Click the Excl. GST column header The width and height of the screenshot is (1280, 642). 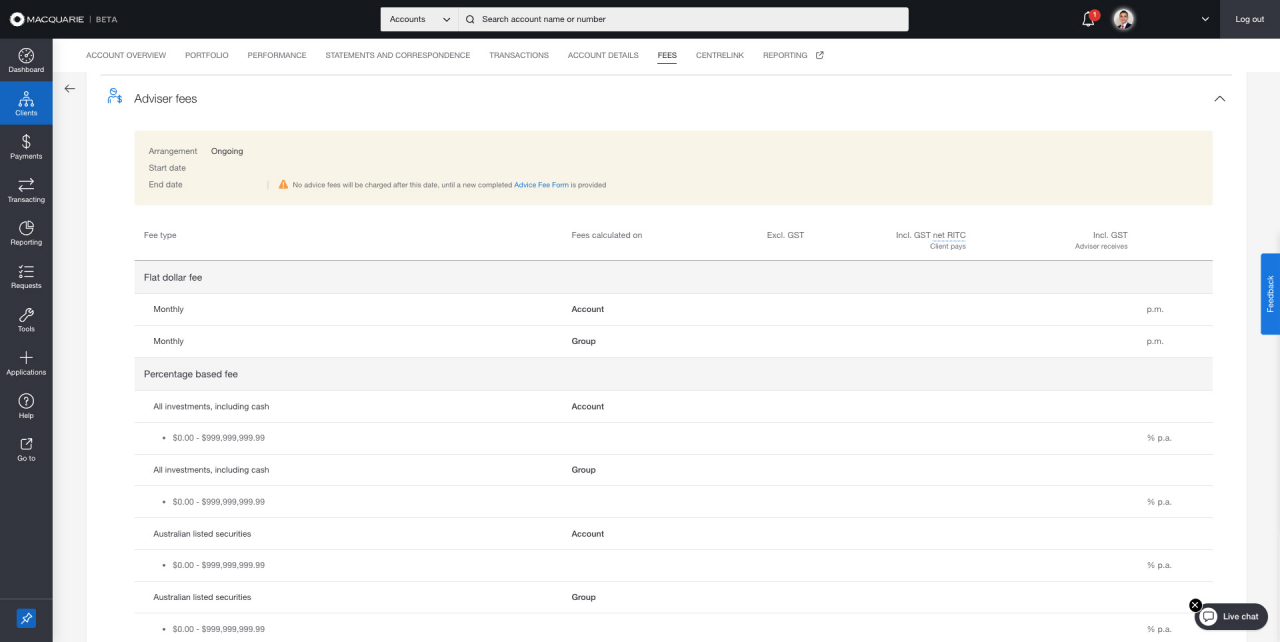(x=785, y=235)
